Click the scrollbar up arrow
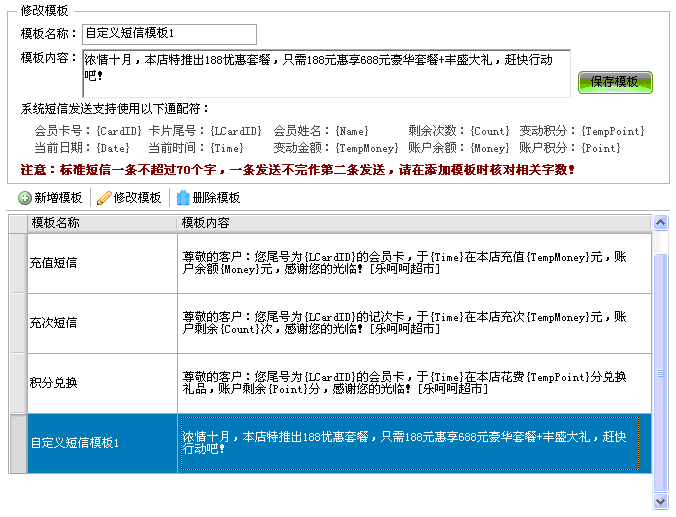Viewport: 676px width, 517px height. pos(659,223)
